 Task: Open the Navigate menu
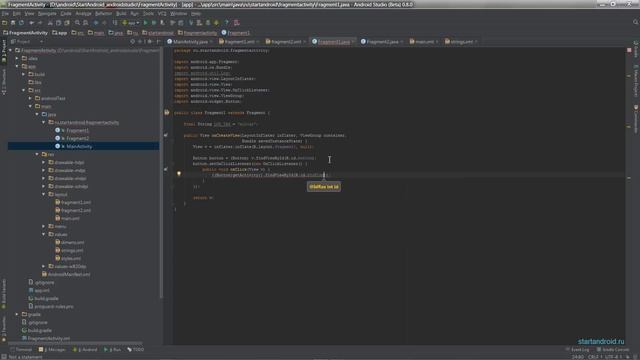coord(47,13)
